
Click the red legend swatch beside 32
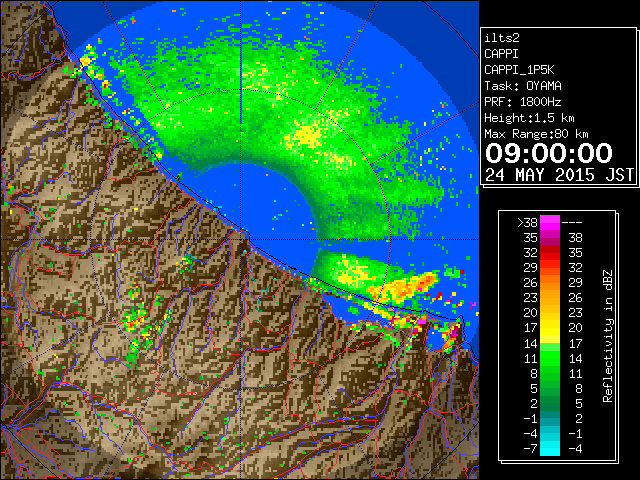(550, 253)
